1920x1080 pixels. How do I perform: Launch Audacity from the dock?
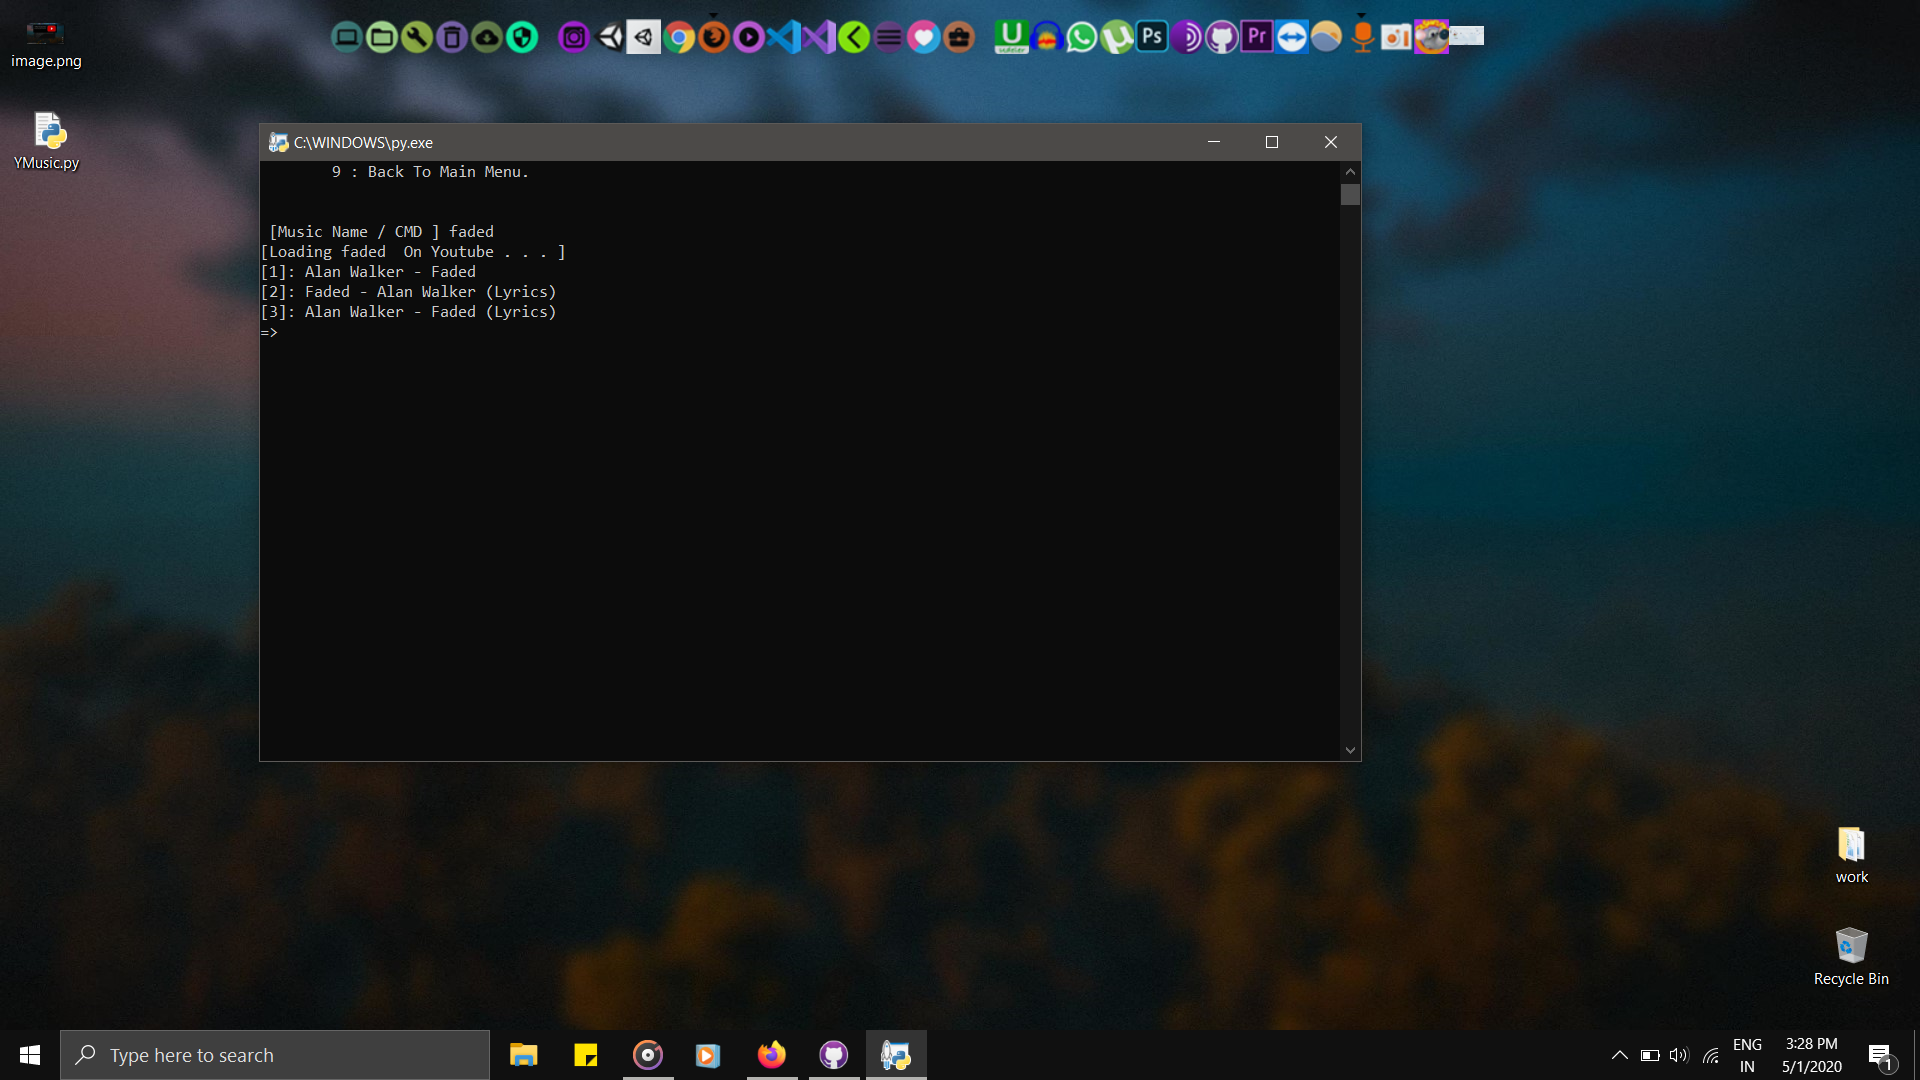click(x=1046, y=38)
